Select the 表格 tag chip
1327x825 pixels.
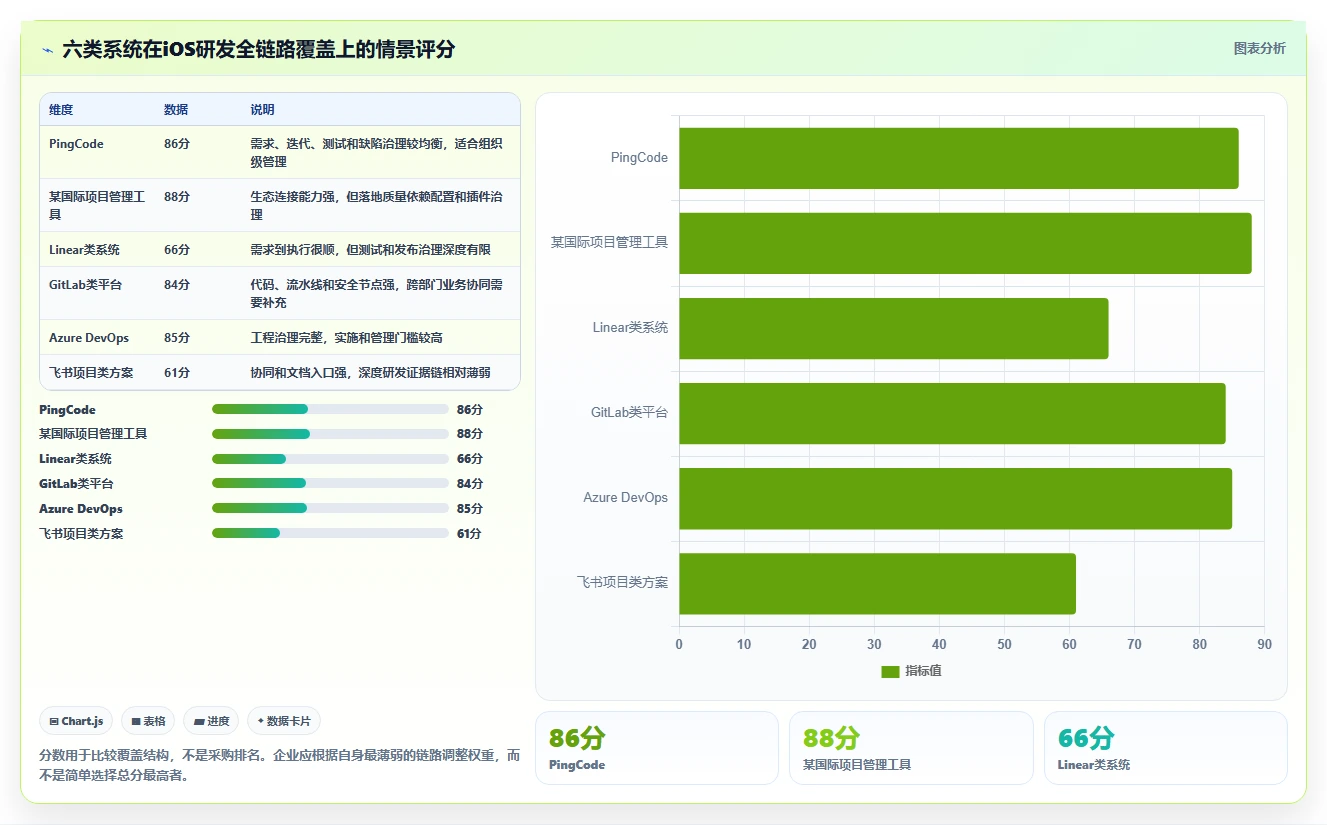coord(148,721)
